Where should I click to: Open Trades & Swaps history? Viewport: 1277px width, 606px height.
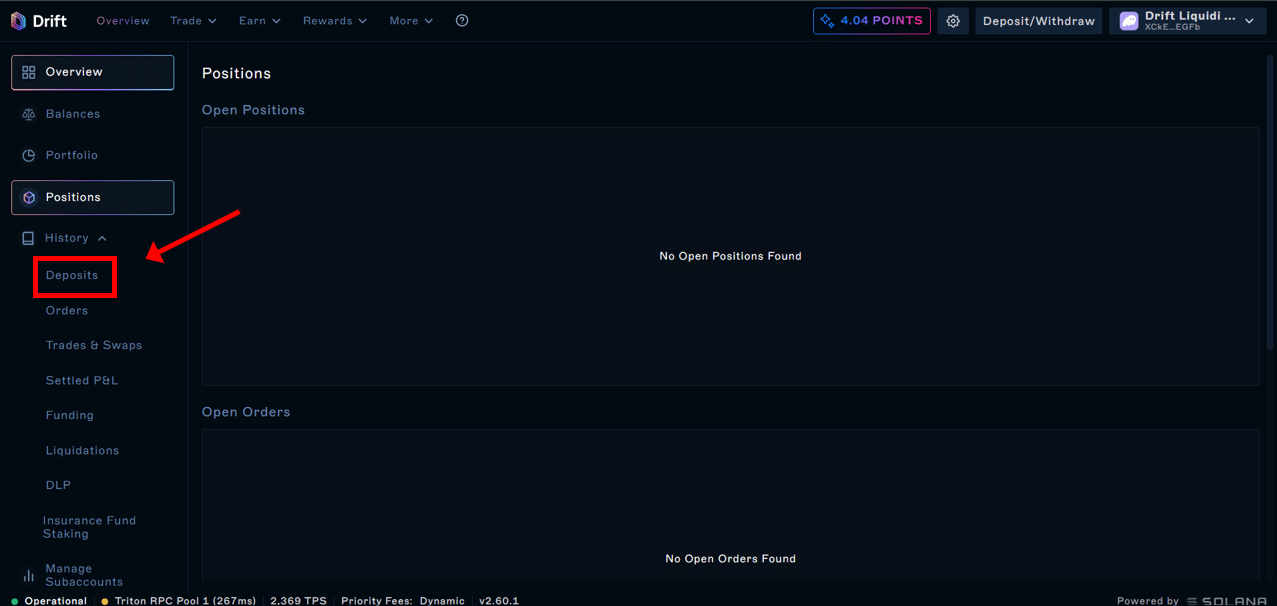tap(94, 345)
